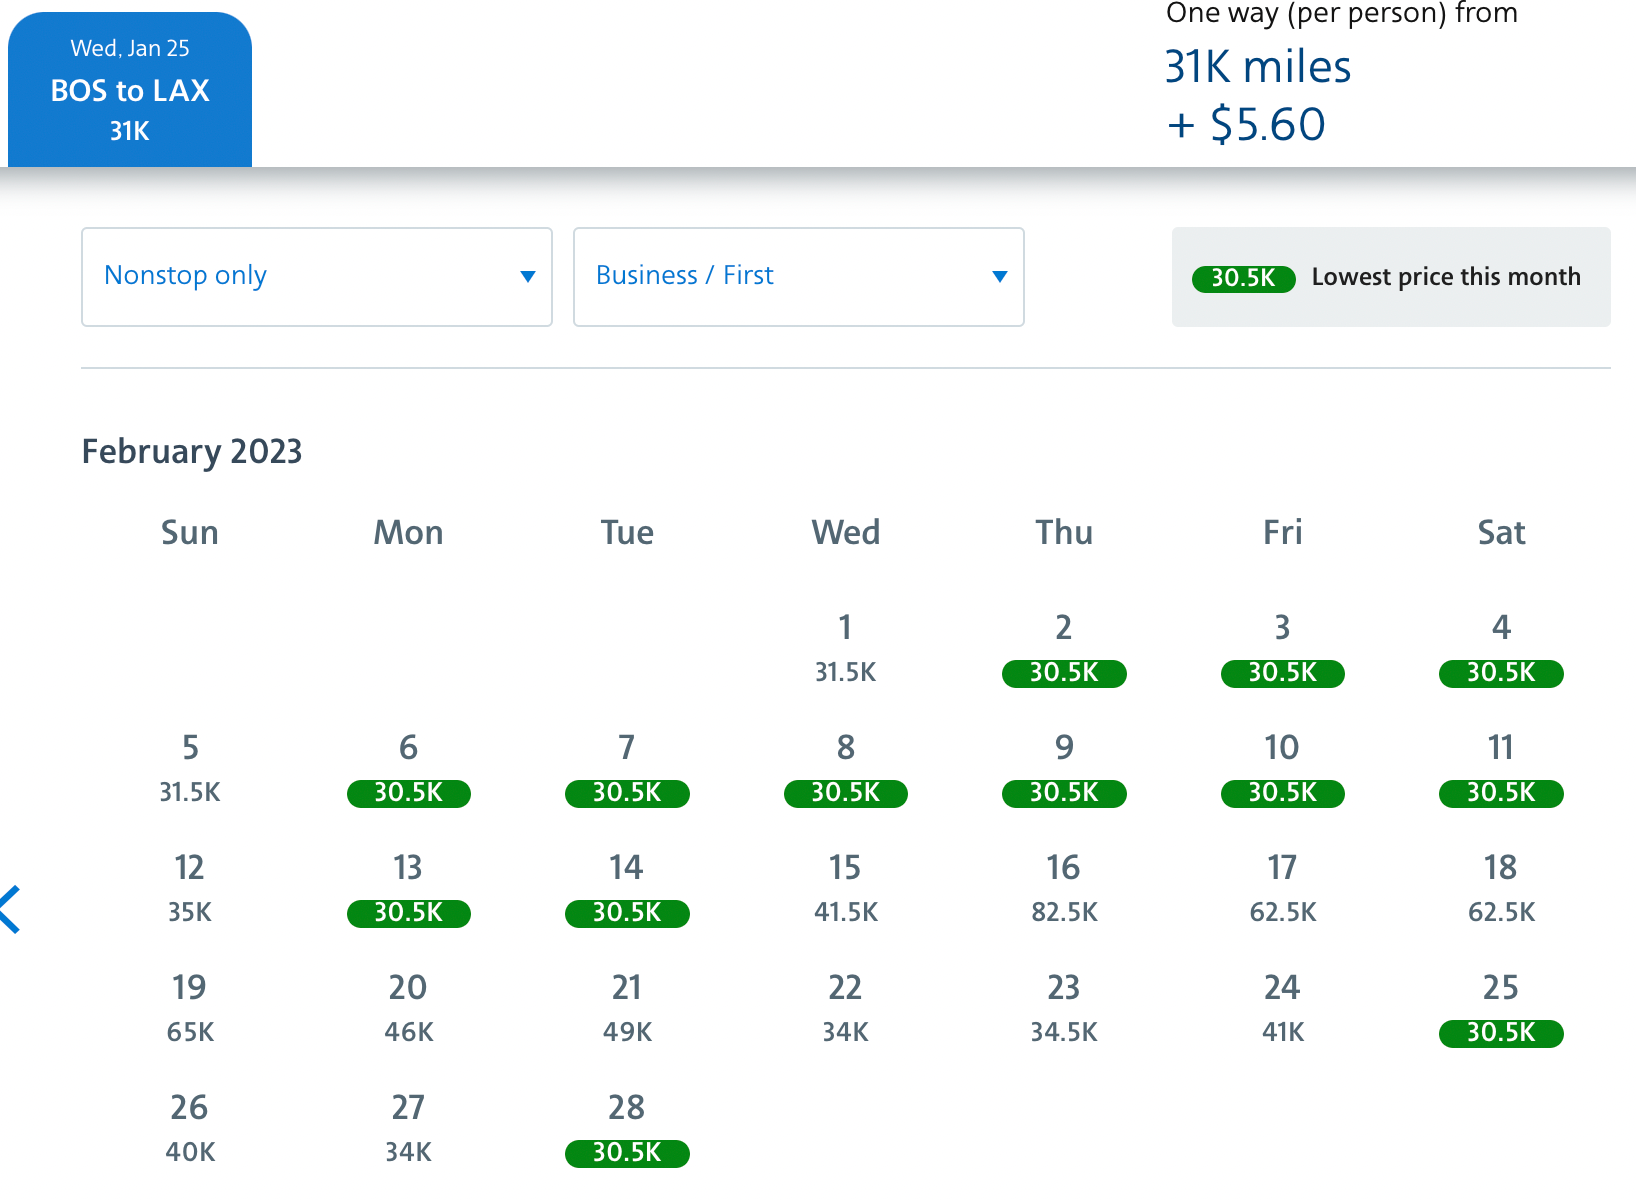Open the Nonstop only dropdown

[316, 277]
